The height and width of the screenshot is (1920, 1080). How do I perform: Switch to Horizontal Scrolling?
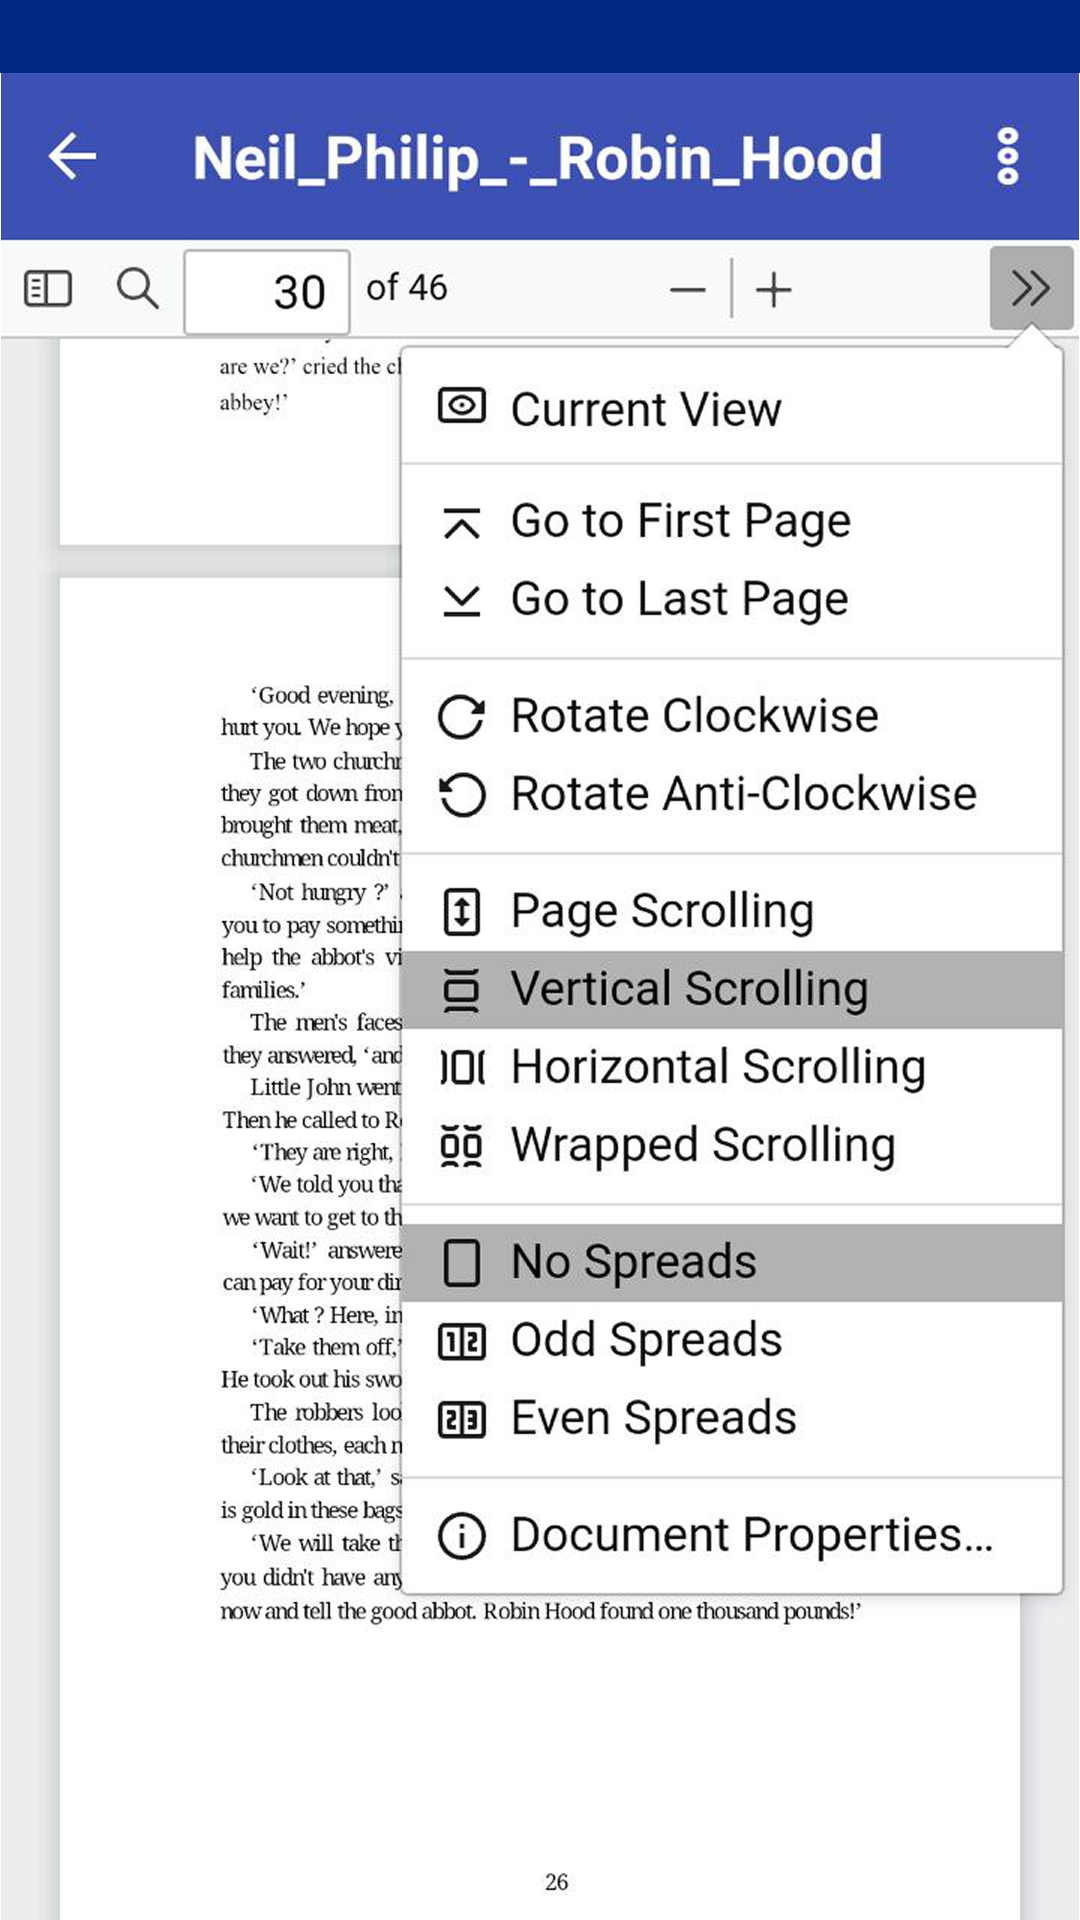(732, 1067)
